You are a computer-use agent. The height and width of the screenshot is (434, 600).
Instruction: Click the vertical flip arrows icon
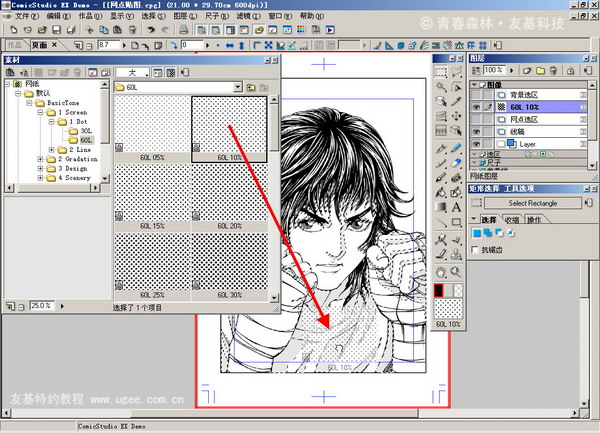click(241, 46)
